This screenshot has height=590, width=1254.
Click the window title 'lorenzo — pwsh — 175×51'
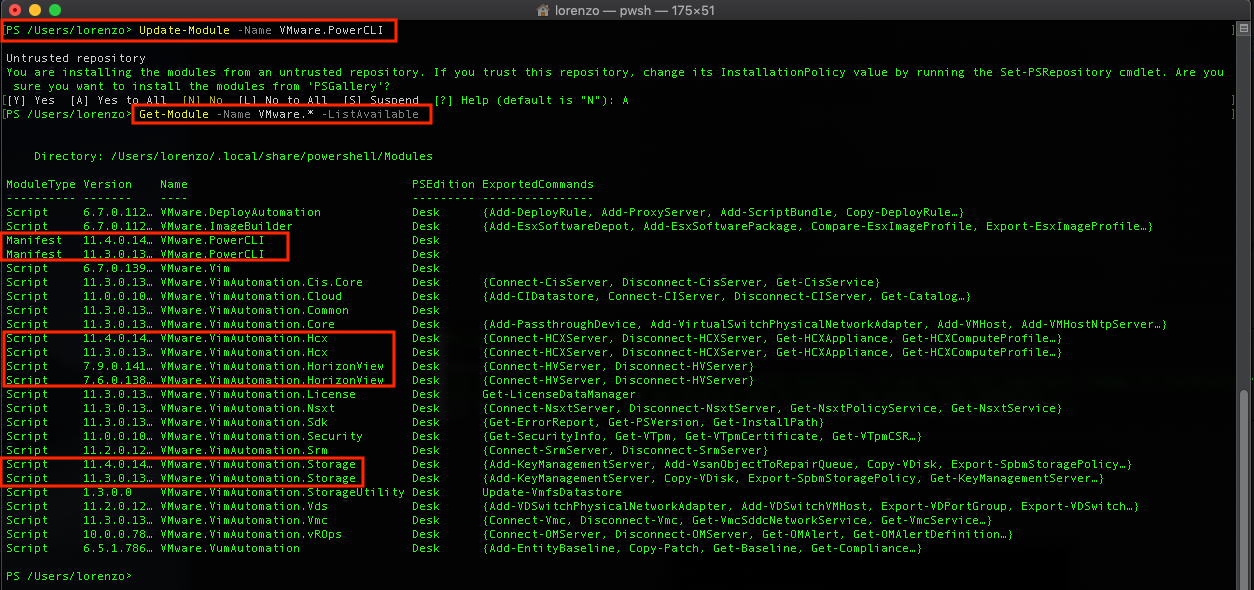click(636, 9)
